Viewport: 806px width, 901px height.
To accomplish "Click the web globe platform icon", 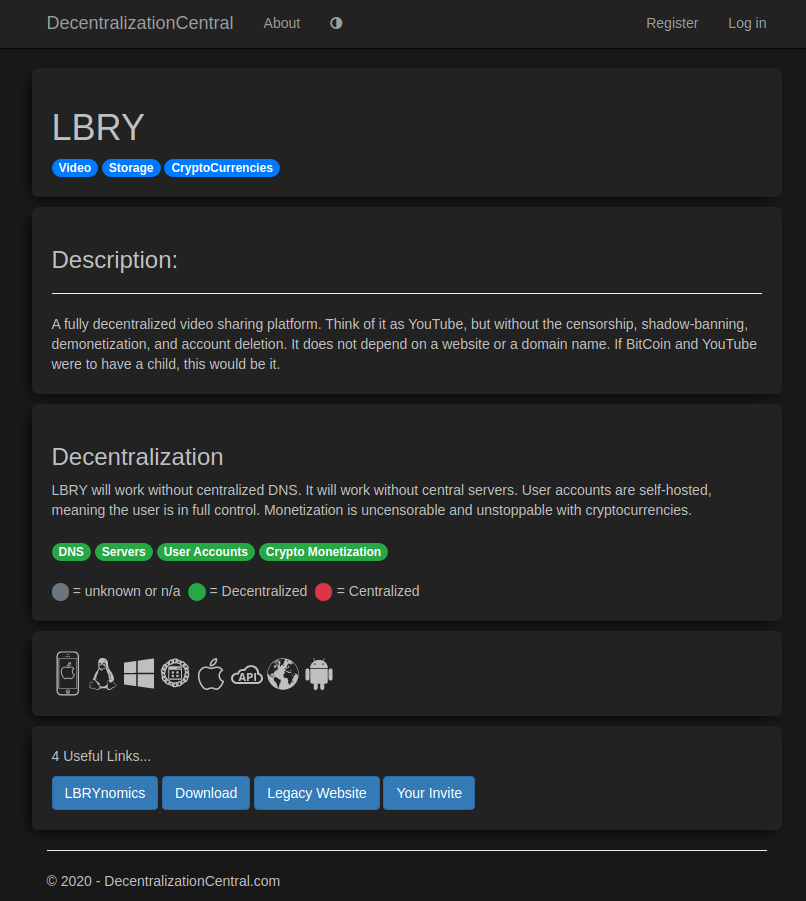I will (x=283, y=673).
